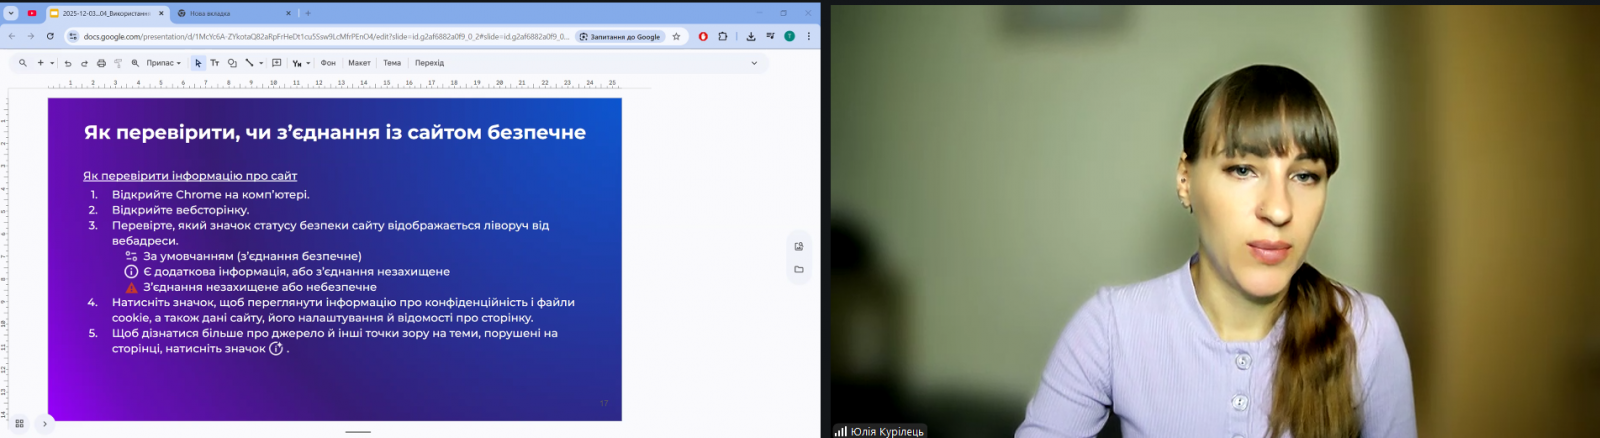Select the text box tool

[215, 63]
